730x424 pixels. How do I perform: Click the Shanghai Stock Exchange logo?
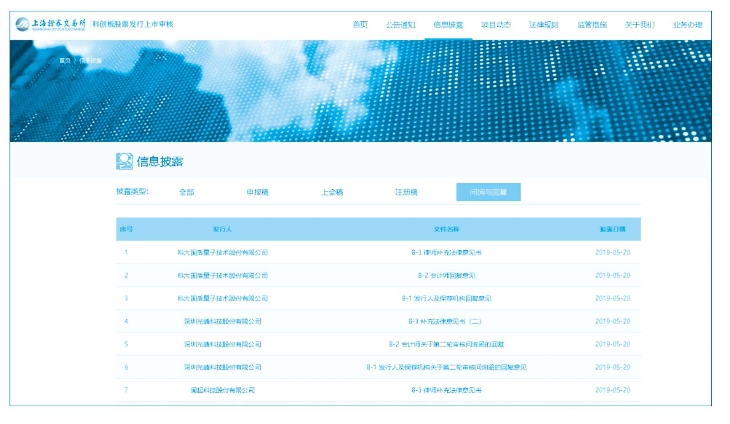click(x=48, y=23)
